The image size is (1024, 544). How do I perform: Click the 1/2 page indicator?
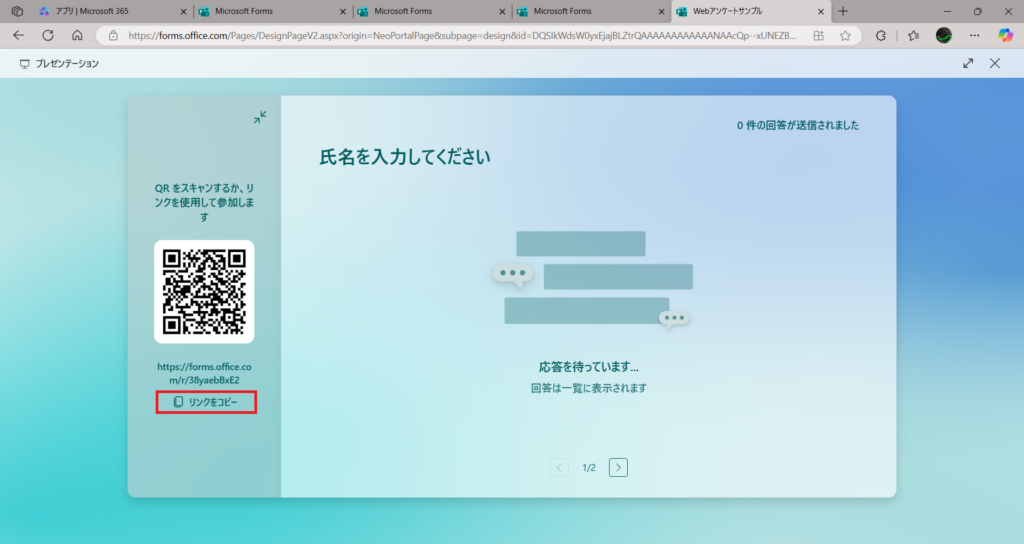point(588,468)
